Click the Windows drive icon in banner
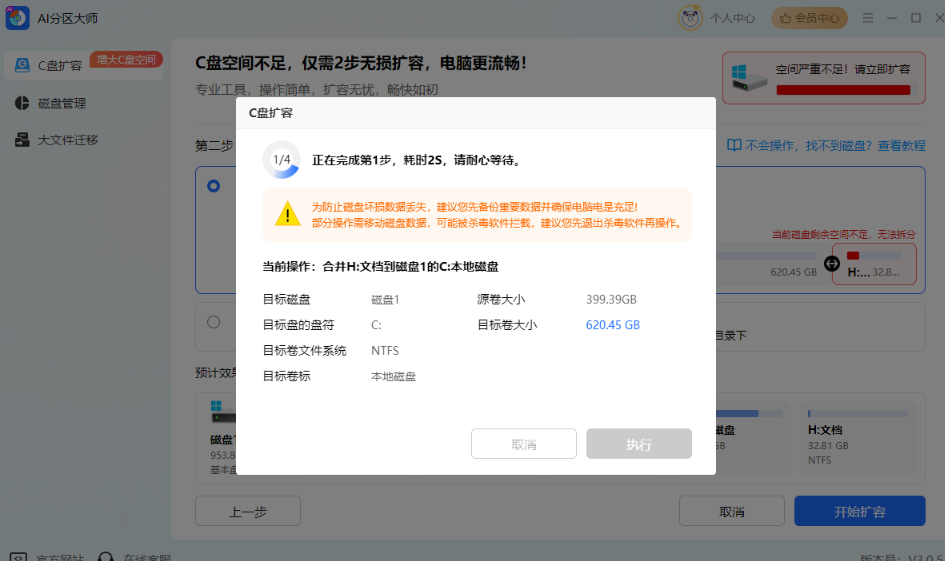Image resolution: width=945 pixels, height=561 pixels. pyautogui.click(x=747, y=78)
